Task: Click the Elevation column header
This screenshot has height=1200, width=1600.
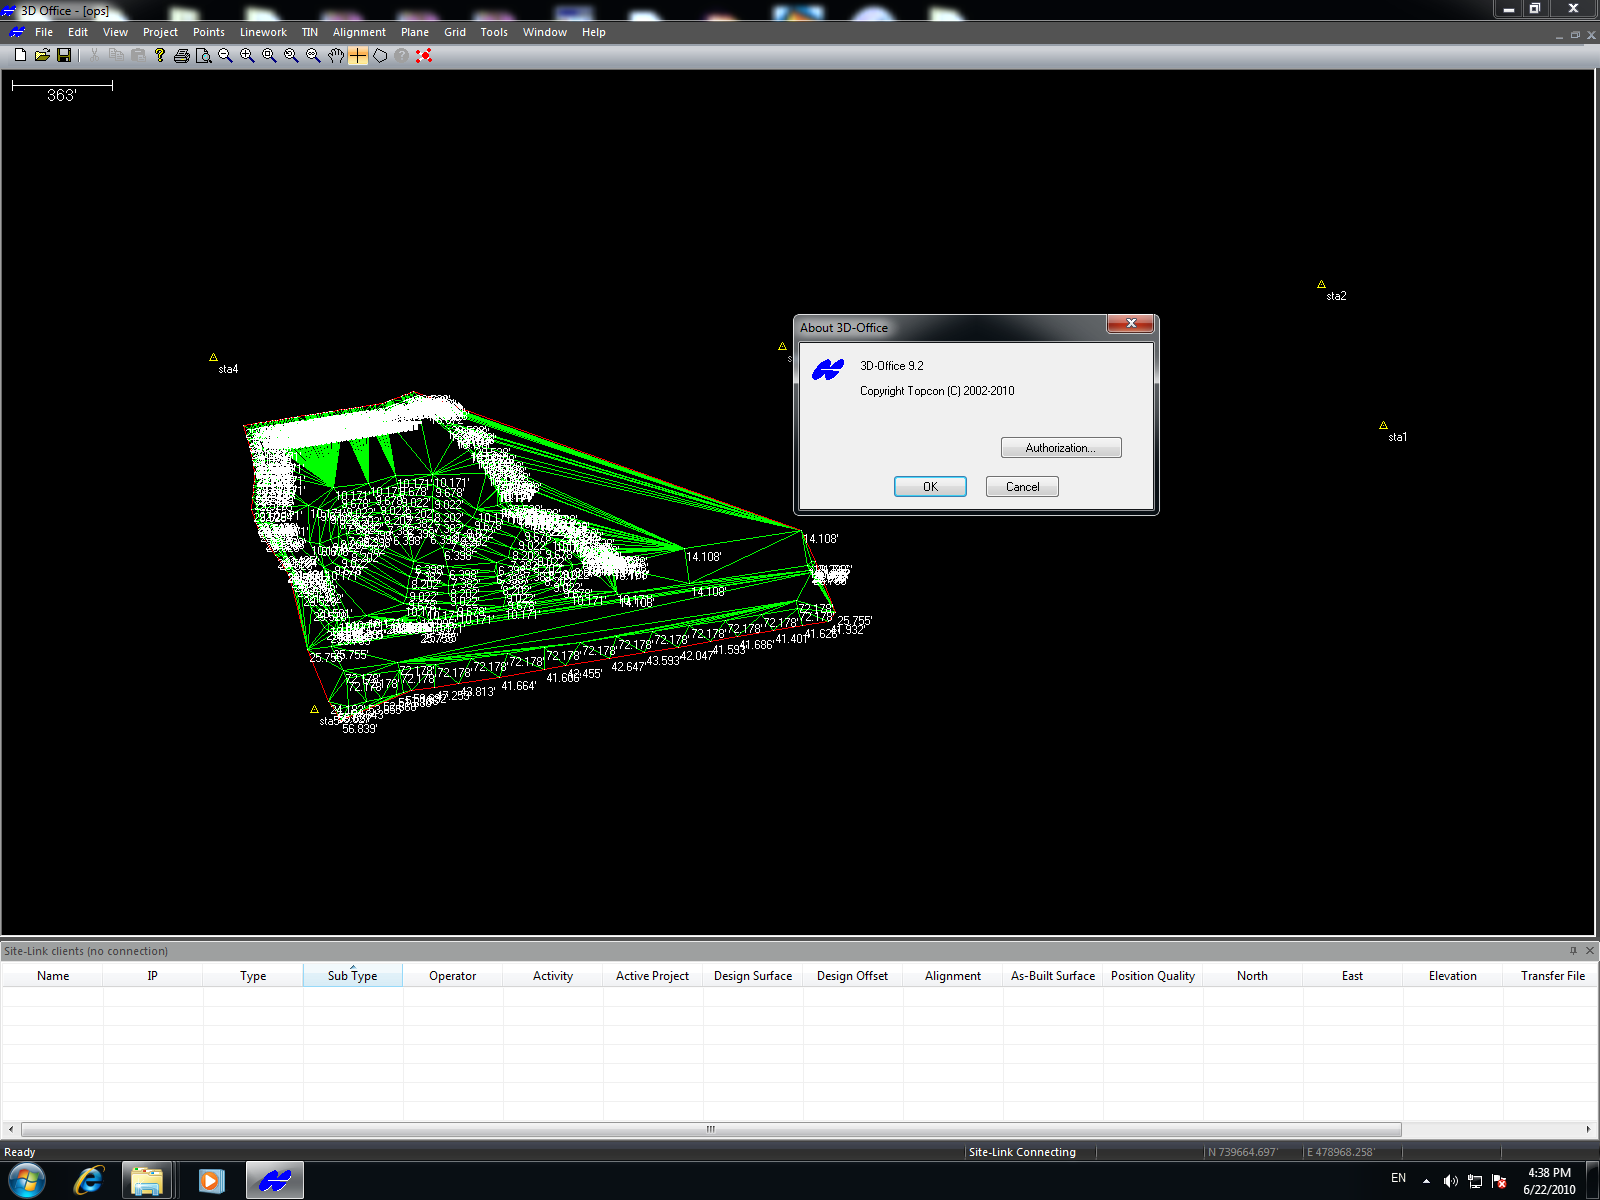Action: (x=1453, y=976)
